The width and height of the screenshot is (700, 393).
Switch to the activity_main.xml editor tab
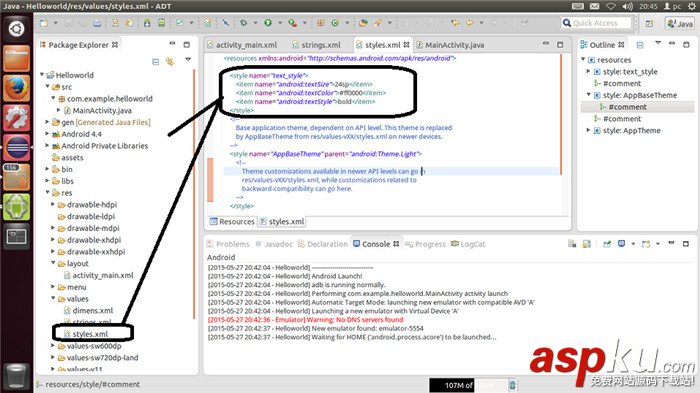243,45
